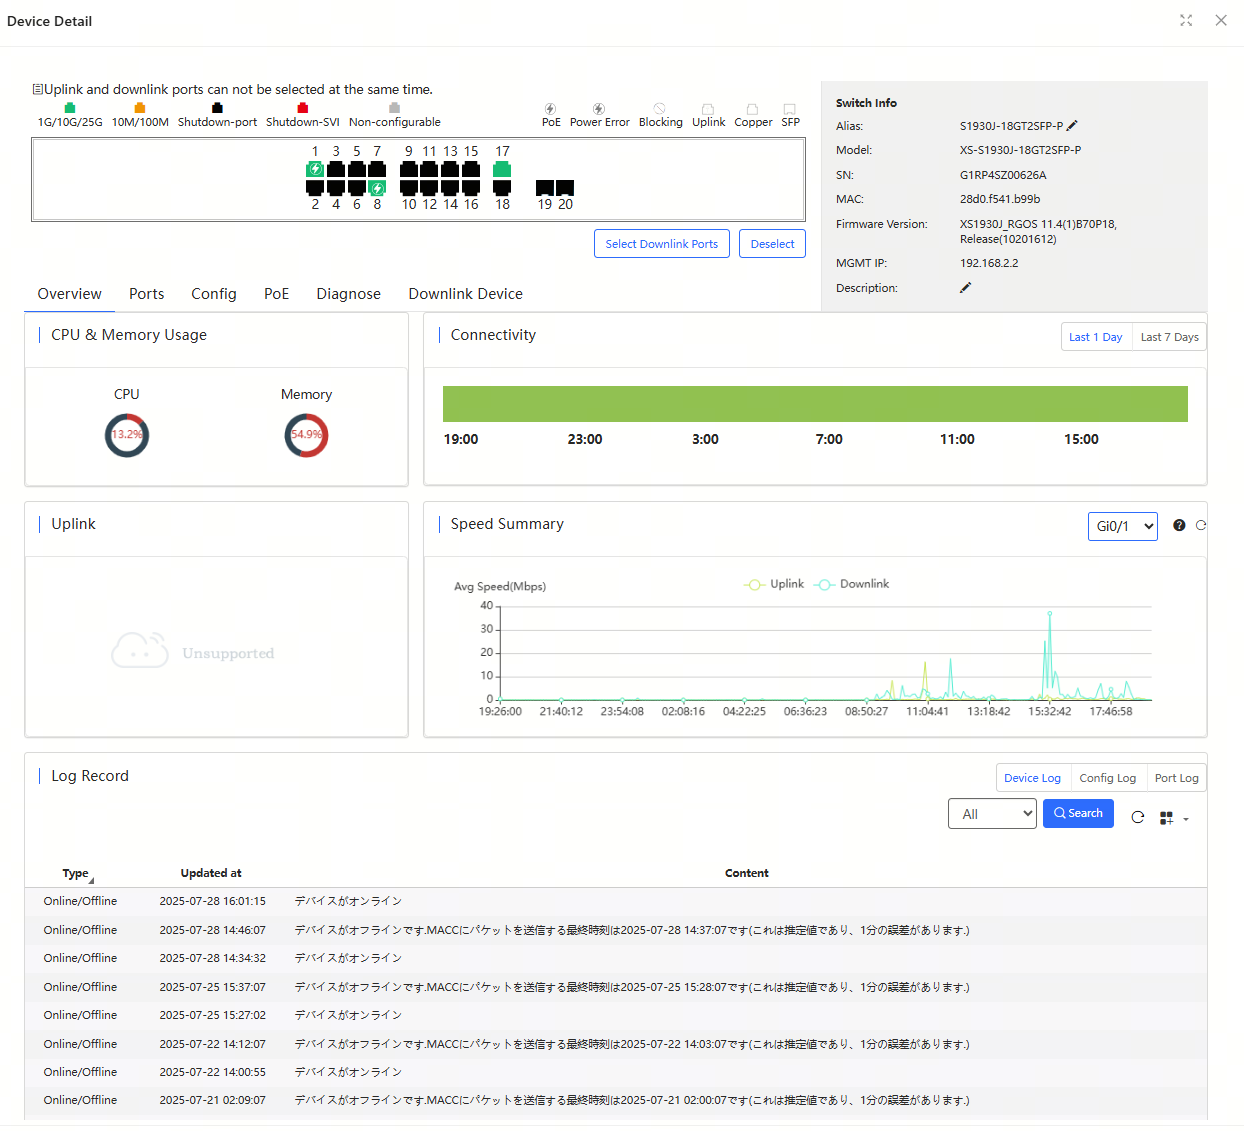The height and width of the screenshot is (1131, 1244).
Task: Select SFP port 19 on the switch panel
Action: pos(545,188)
